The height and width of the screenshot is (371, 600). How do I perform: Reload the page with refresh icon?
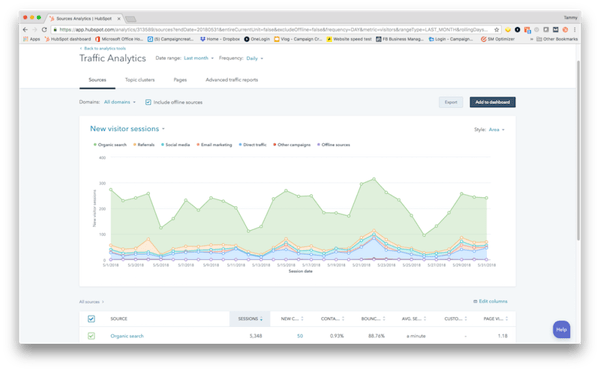pos(44,29)
